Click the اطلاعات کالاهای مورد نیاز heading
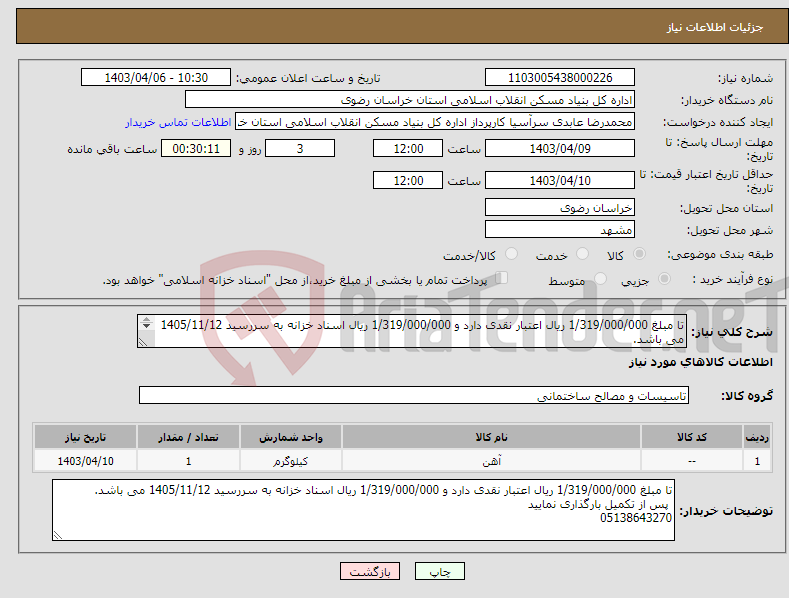This screenshot has height=598, width=789. [x=700, y=362]
